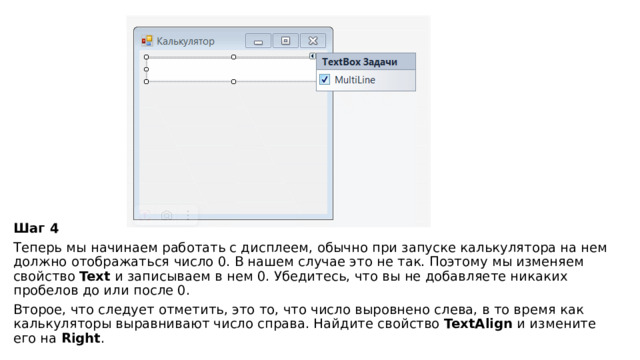Click the bold word Text in paragraph
The image size is (640, 360).
95,276
